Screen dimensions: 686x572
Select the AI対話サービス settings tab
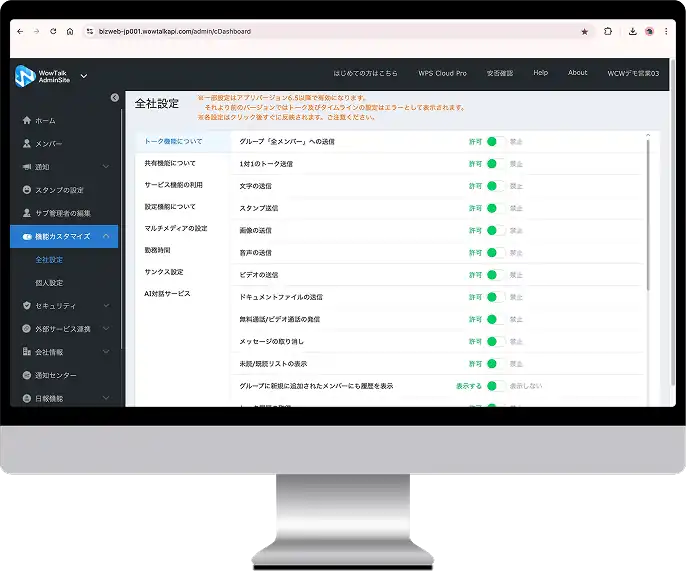[x=167, y=294]
